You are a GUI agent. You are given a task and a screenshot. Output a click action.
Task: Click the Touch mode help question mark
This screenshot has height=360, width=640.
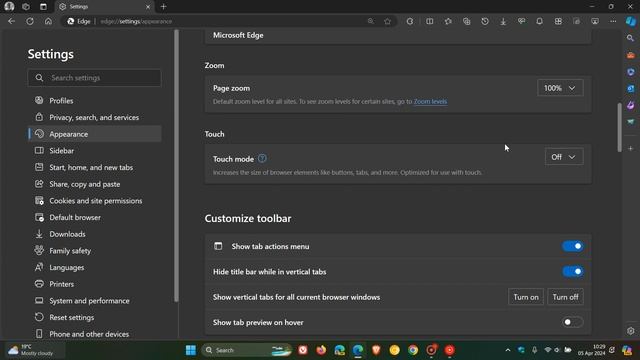pyautogui.click(x=262, y=158)
